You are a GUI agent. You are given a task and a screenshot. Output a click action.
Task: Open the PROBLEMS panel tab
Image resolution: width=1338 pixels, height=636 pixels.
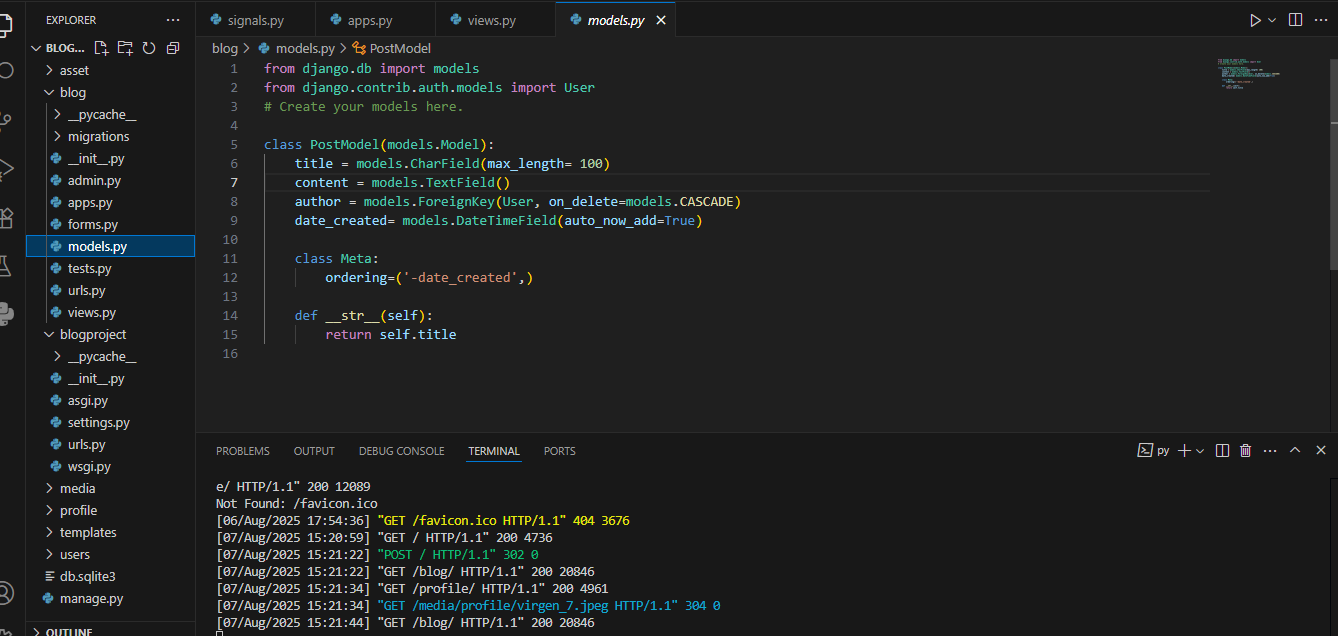(x=243, y=451)
